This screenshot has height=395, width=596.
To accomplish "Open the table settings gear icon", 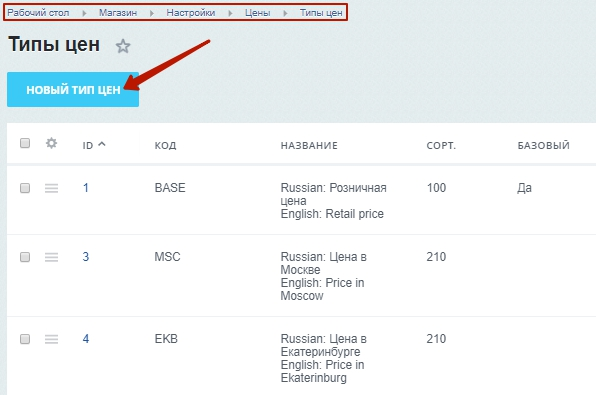I will click(51, 143).
